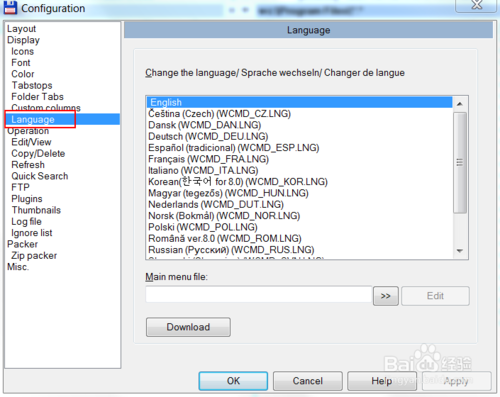Viewport: 500px width, 397px height.
Task: Select Tabstops in the left list
Action: [x=32, y=85]
